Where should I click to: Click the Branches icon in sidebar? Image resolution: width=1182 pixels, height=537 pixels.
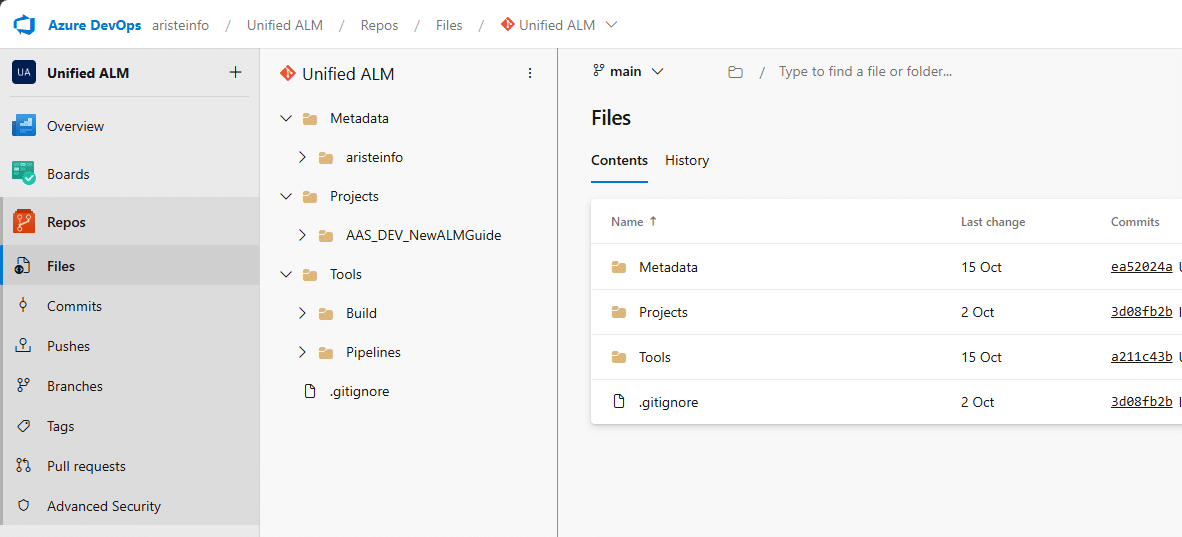(23, 385)
